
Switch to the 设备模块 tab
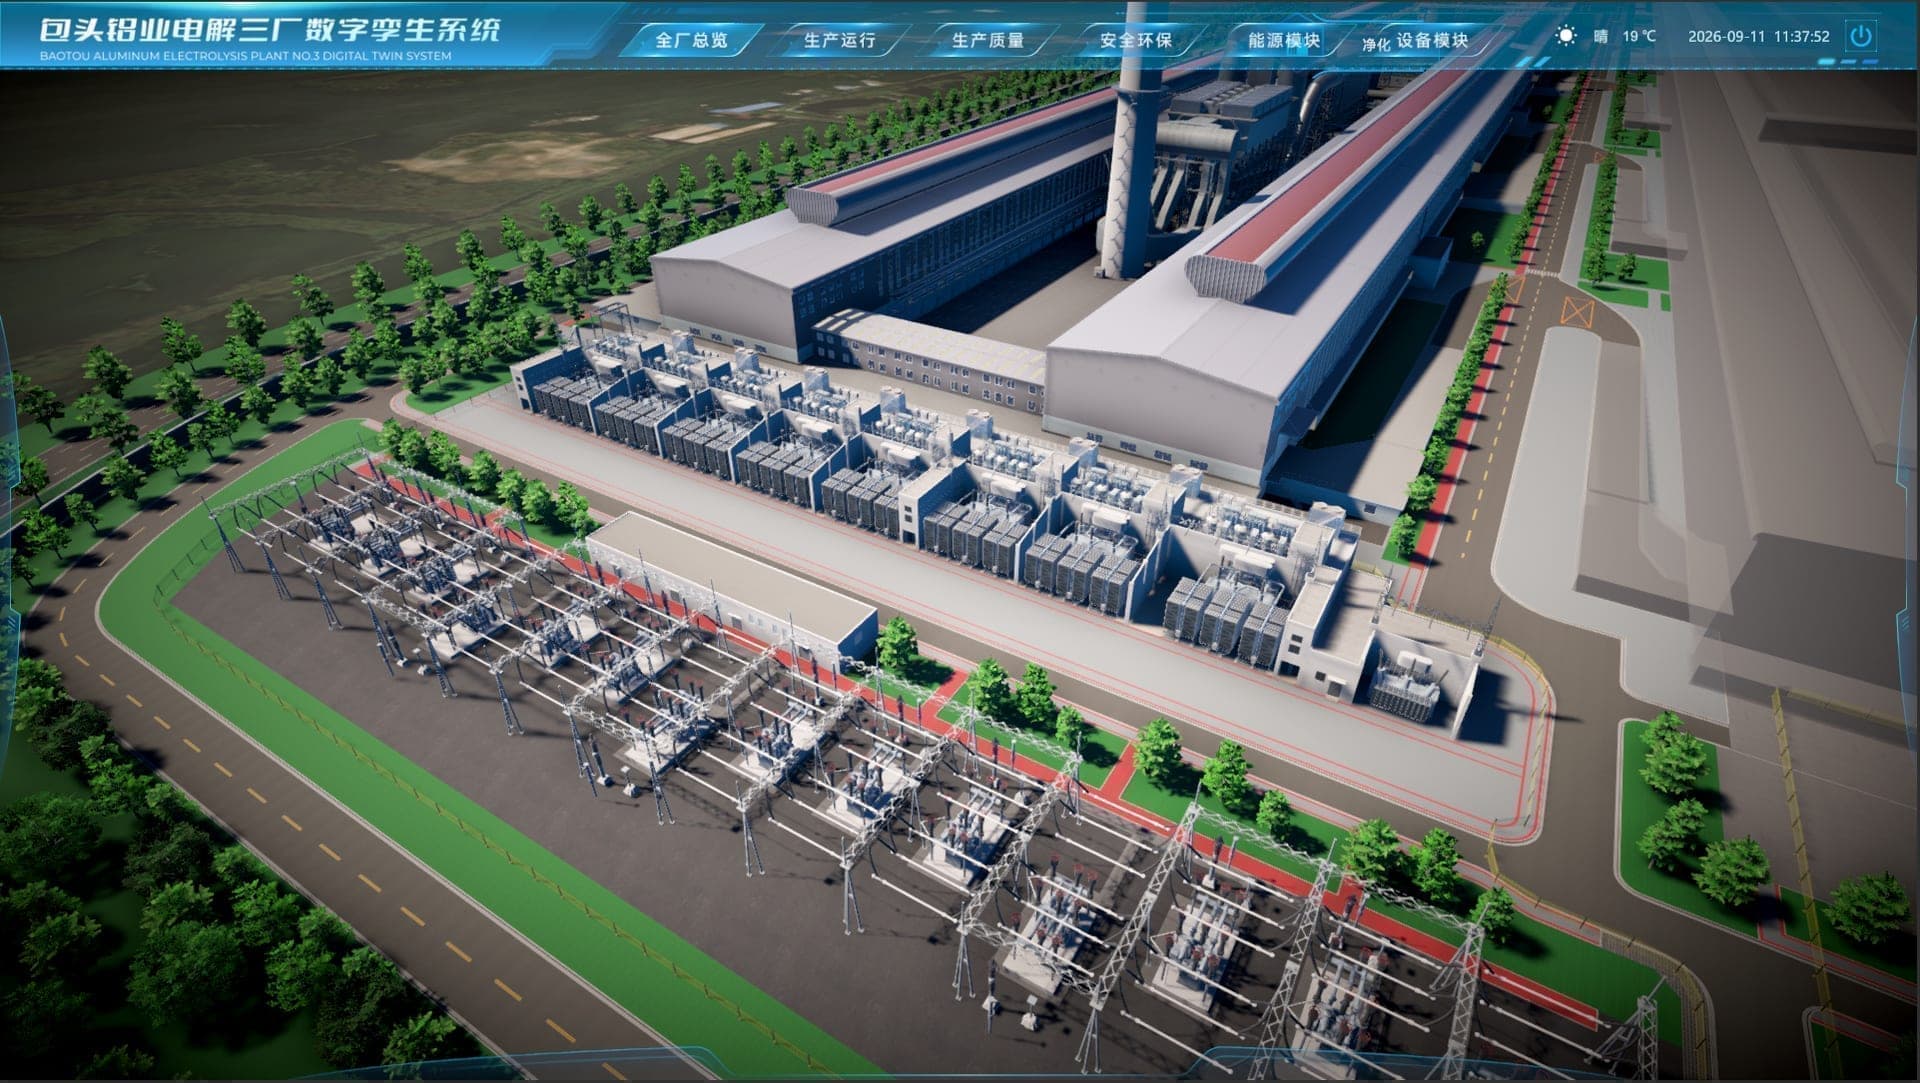pyautogui.click(x=1432, y=40)
